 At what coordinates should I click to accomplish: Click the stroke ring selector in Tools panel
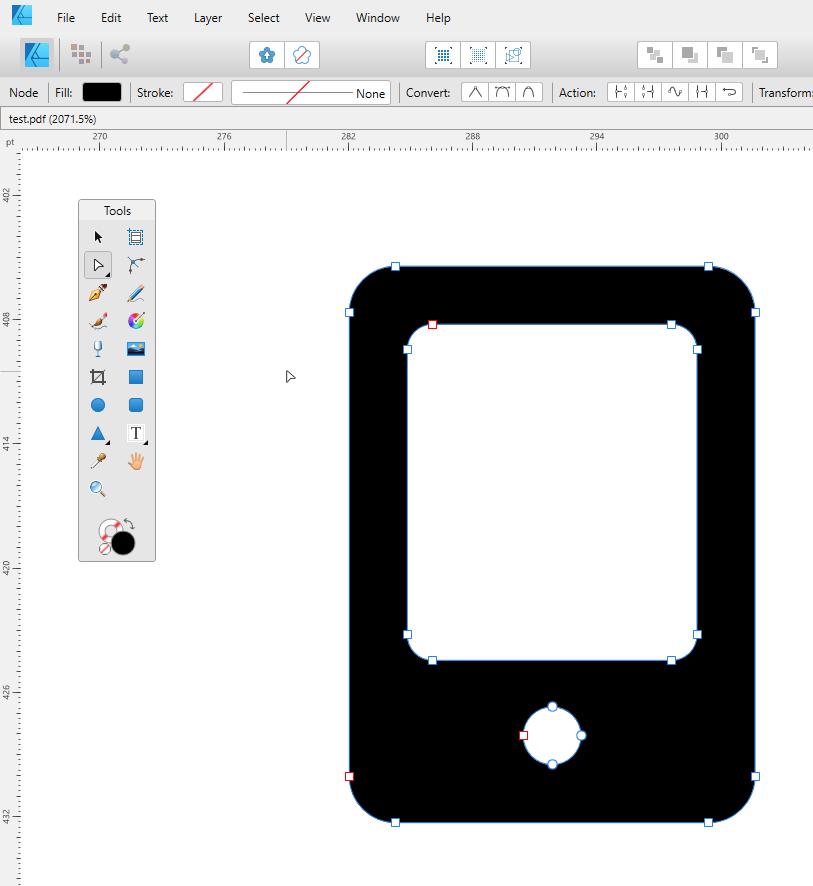[x=108, y=529]
